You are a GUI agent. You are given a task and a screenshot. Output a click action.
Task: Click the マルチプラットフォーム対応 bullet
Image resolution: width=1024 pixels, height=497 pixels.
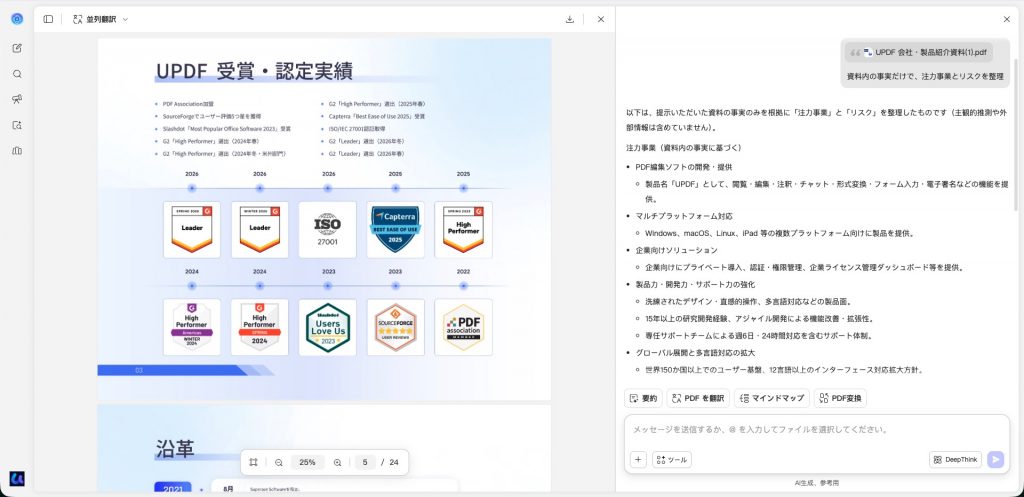pos(684,216)
